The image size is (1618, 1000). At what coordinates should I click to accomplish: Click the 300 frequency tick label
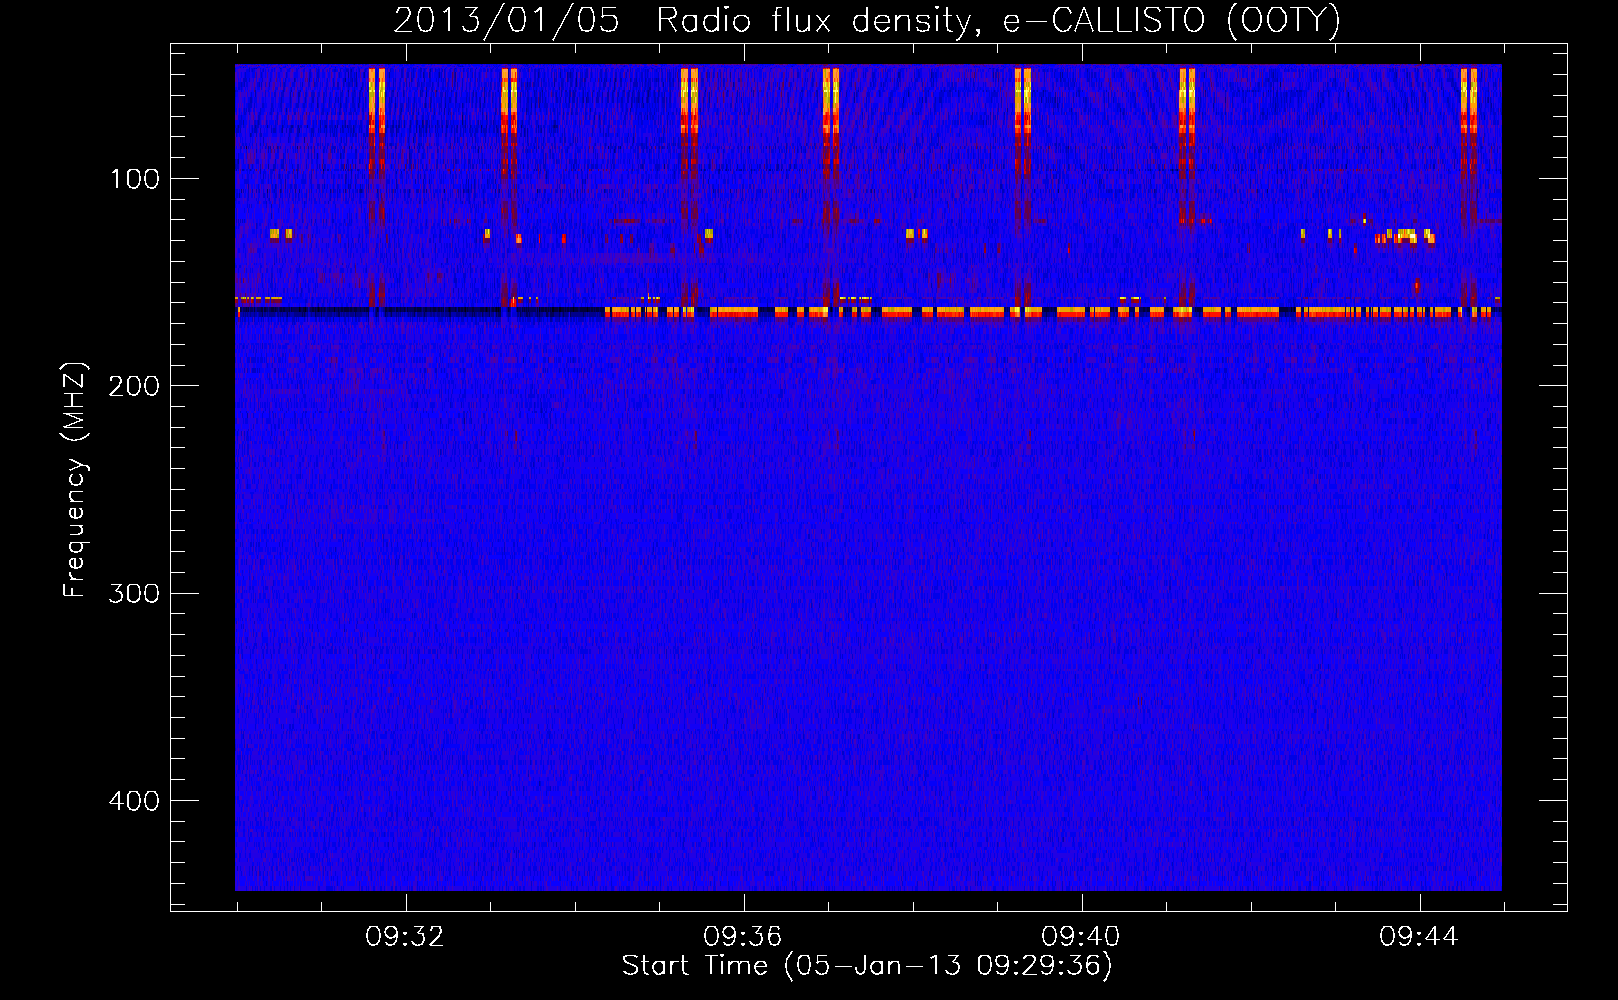[x=134, y=593]
